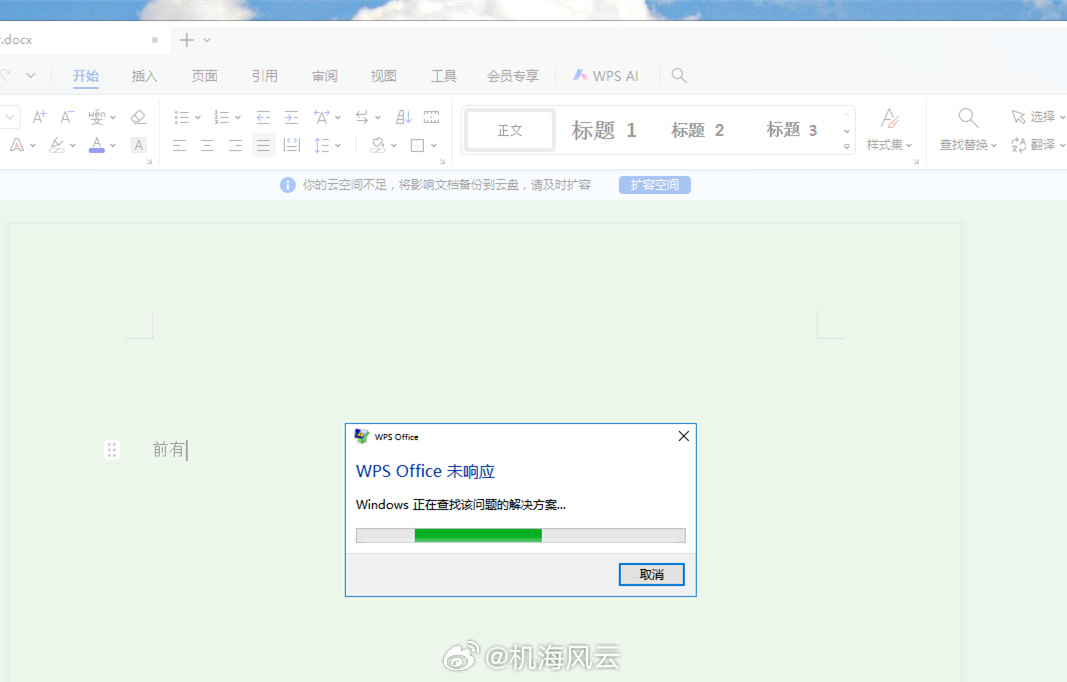Apply distributed alignment icon
Viewport: 1067px width, 682px height.
[292, 145]
